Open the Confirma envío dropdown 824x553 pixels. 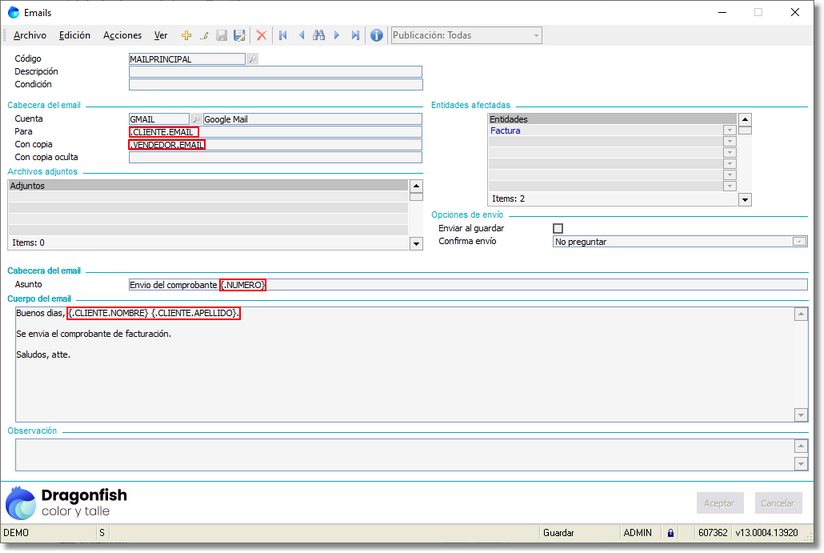[799, 241]
